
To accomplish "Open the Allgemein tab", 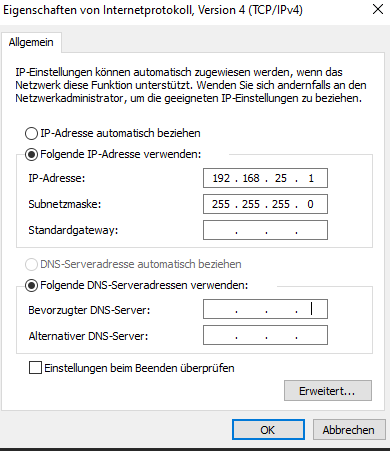I will click(x=31, y=42).
